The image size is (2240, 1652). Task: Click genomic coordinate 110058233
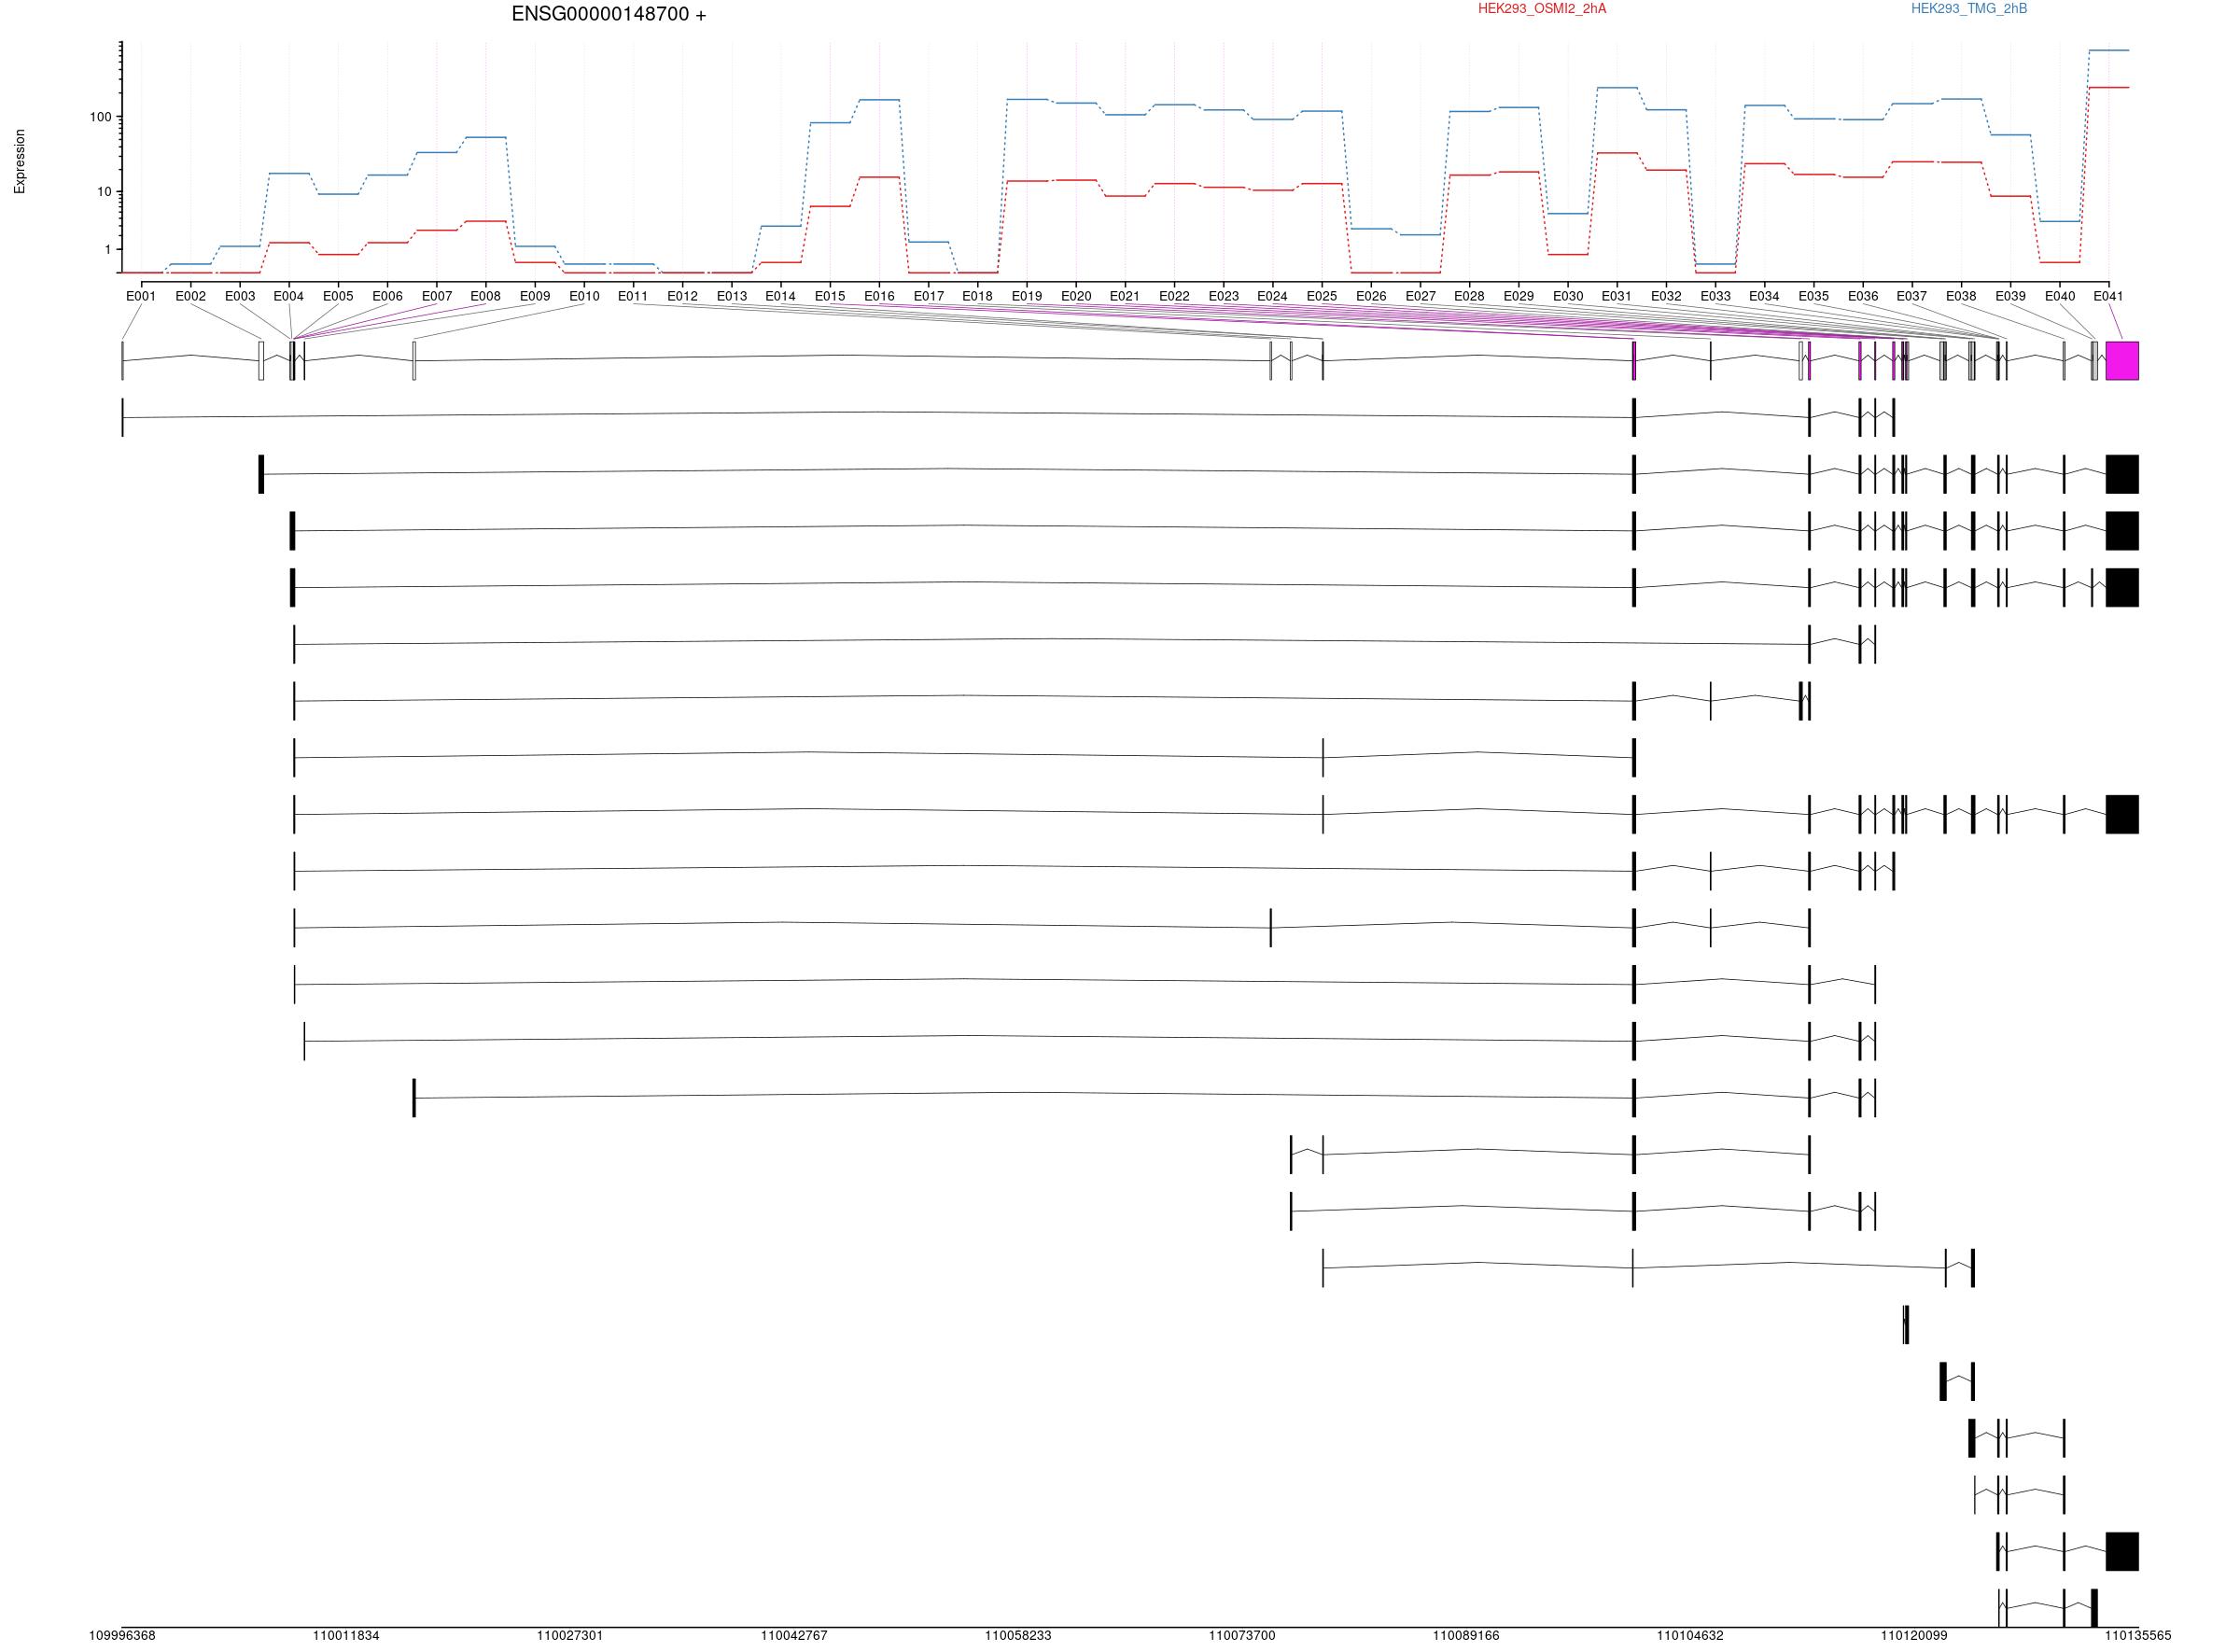pos(1018,1636)
